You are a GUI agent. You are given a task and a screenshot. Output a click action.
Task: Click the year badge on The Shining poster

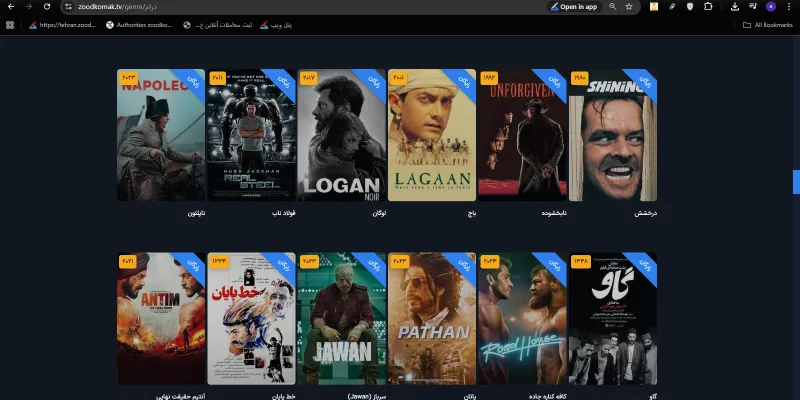click(580, 78)
